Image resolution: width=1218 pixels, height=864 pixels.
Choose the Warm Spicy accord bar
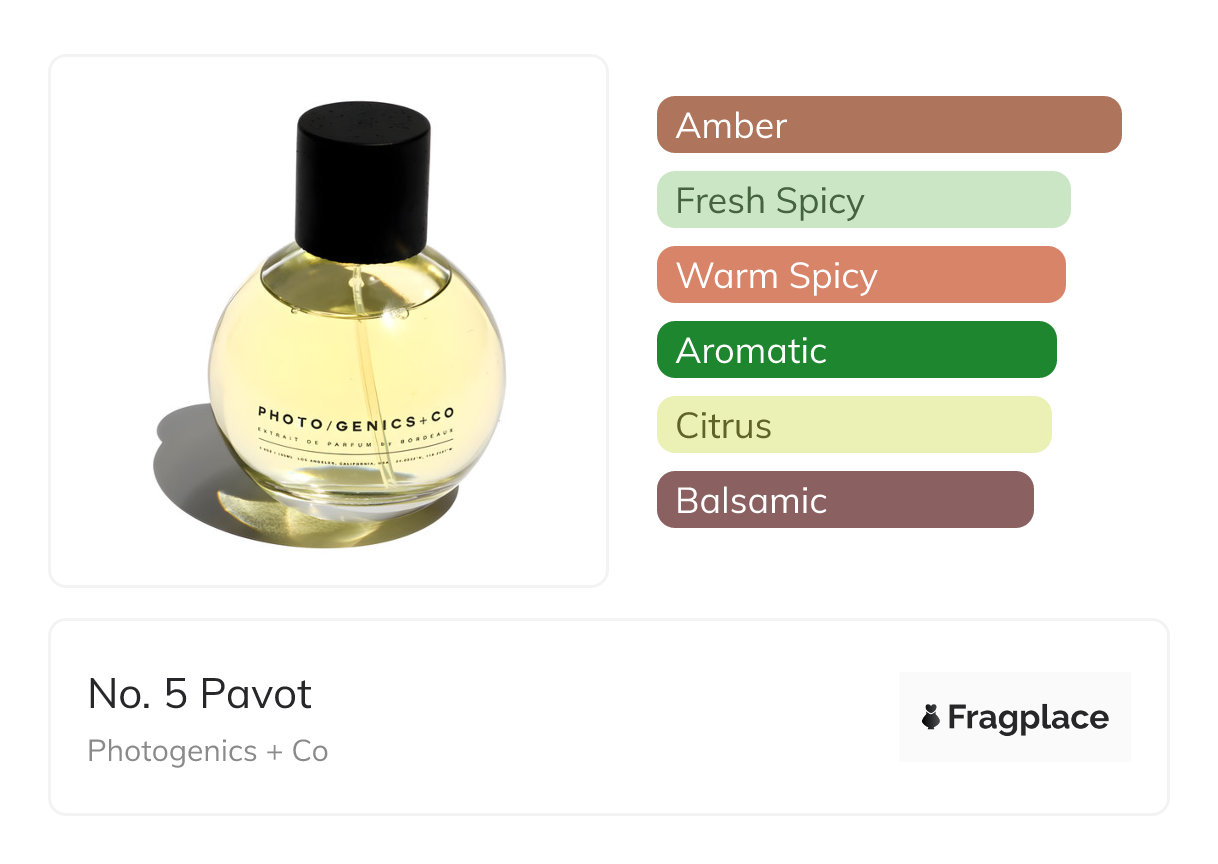(x=861, y=275)
